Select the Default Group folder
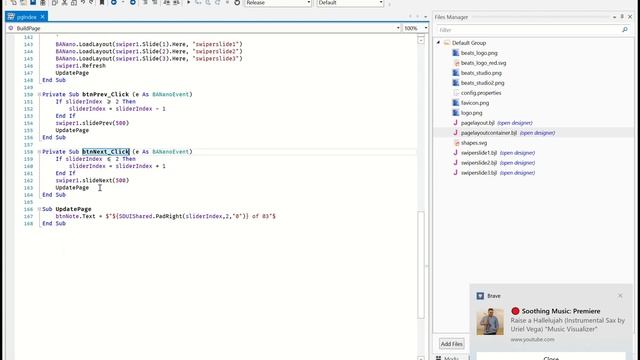The width and height of the screenshot is (640, 360). coord(469,43)
